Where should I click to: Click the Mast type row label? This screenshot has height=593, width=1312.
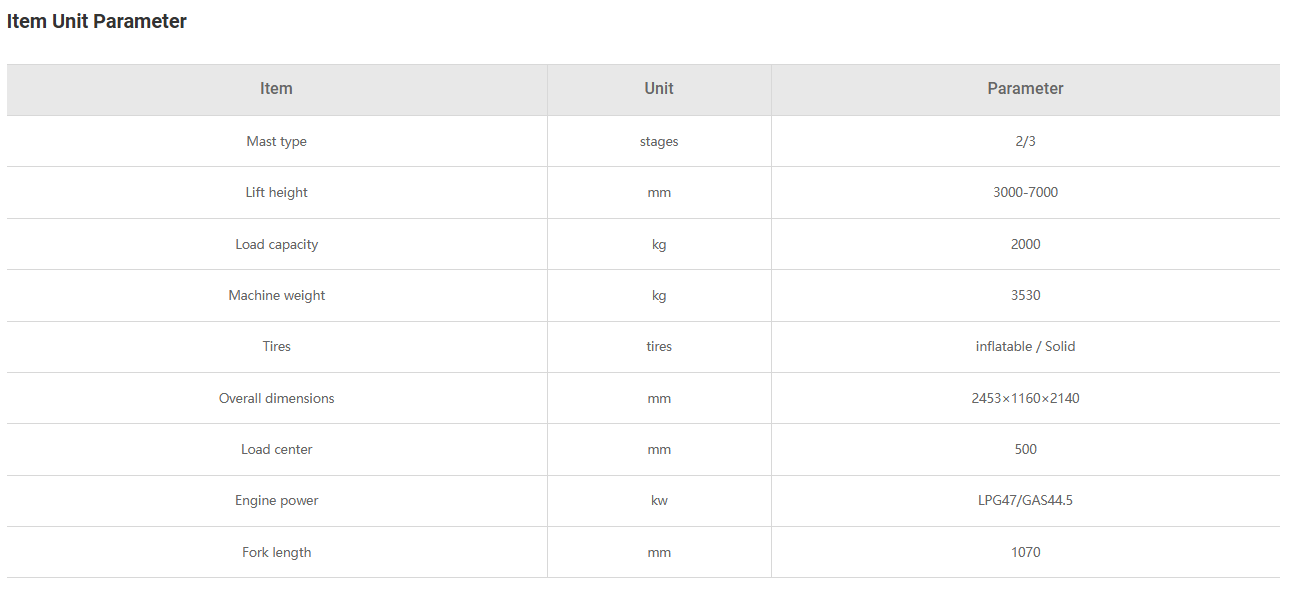(x=277, y=141)
